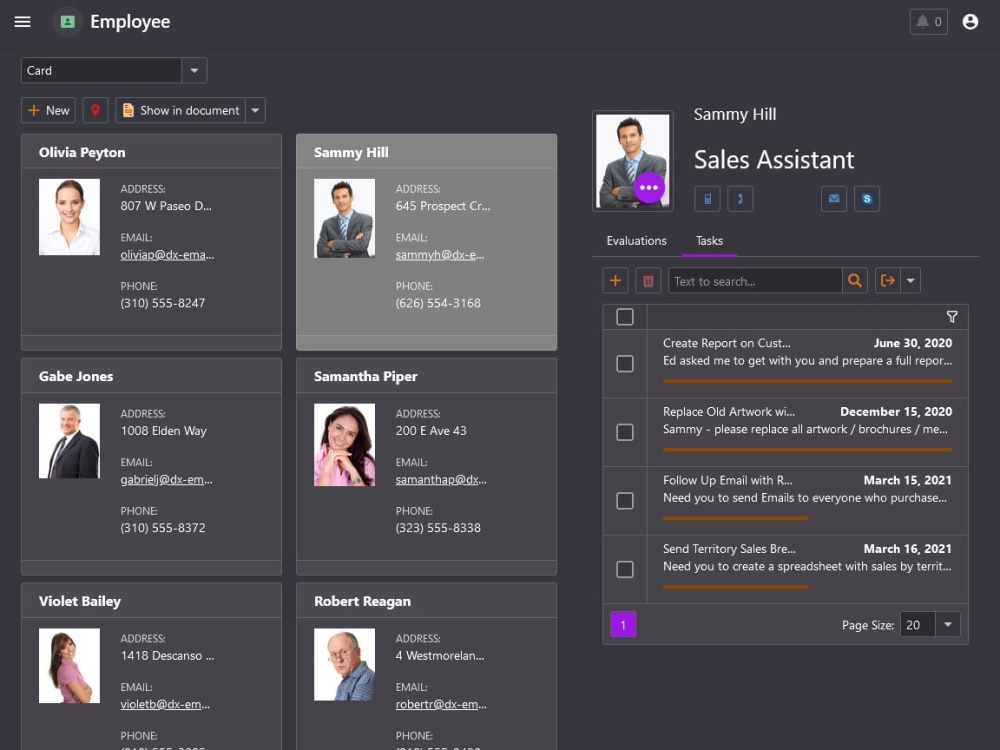Switch to the Evaluations tab
Image resolution: width=1000 pixels, height=750 pixels.
[636, 240]
